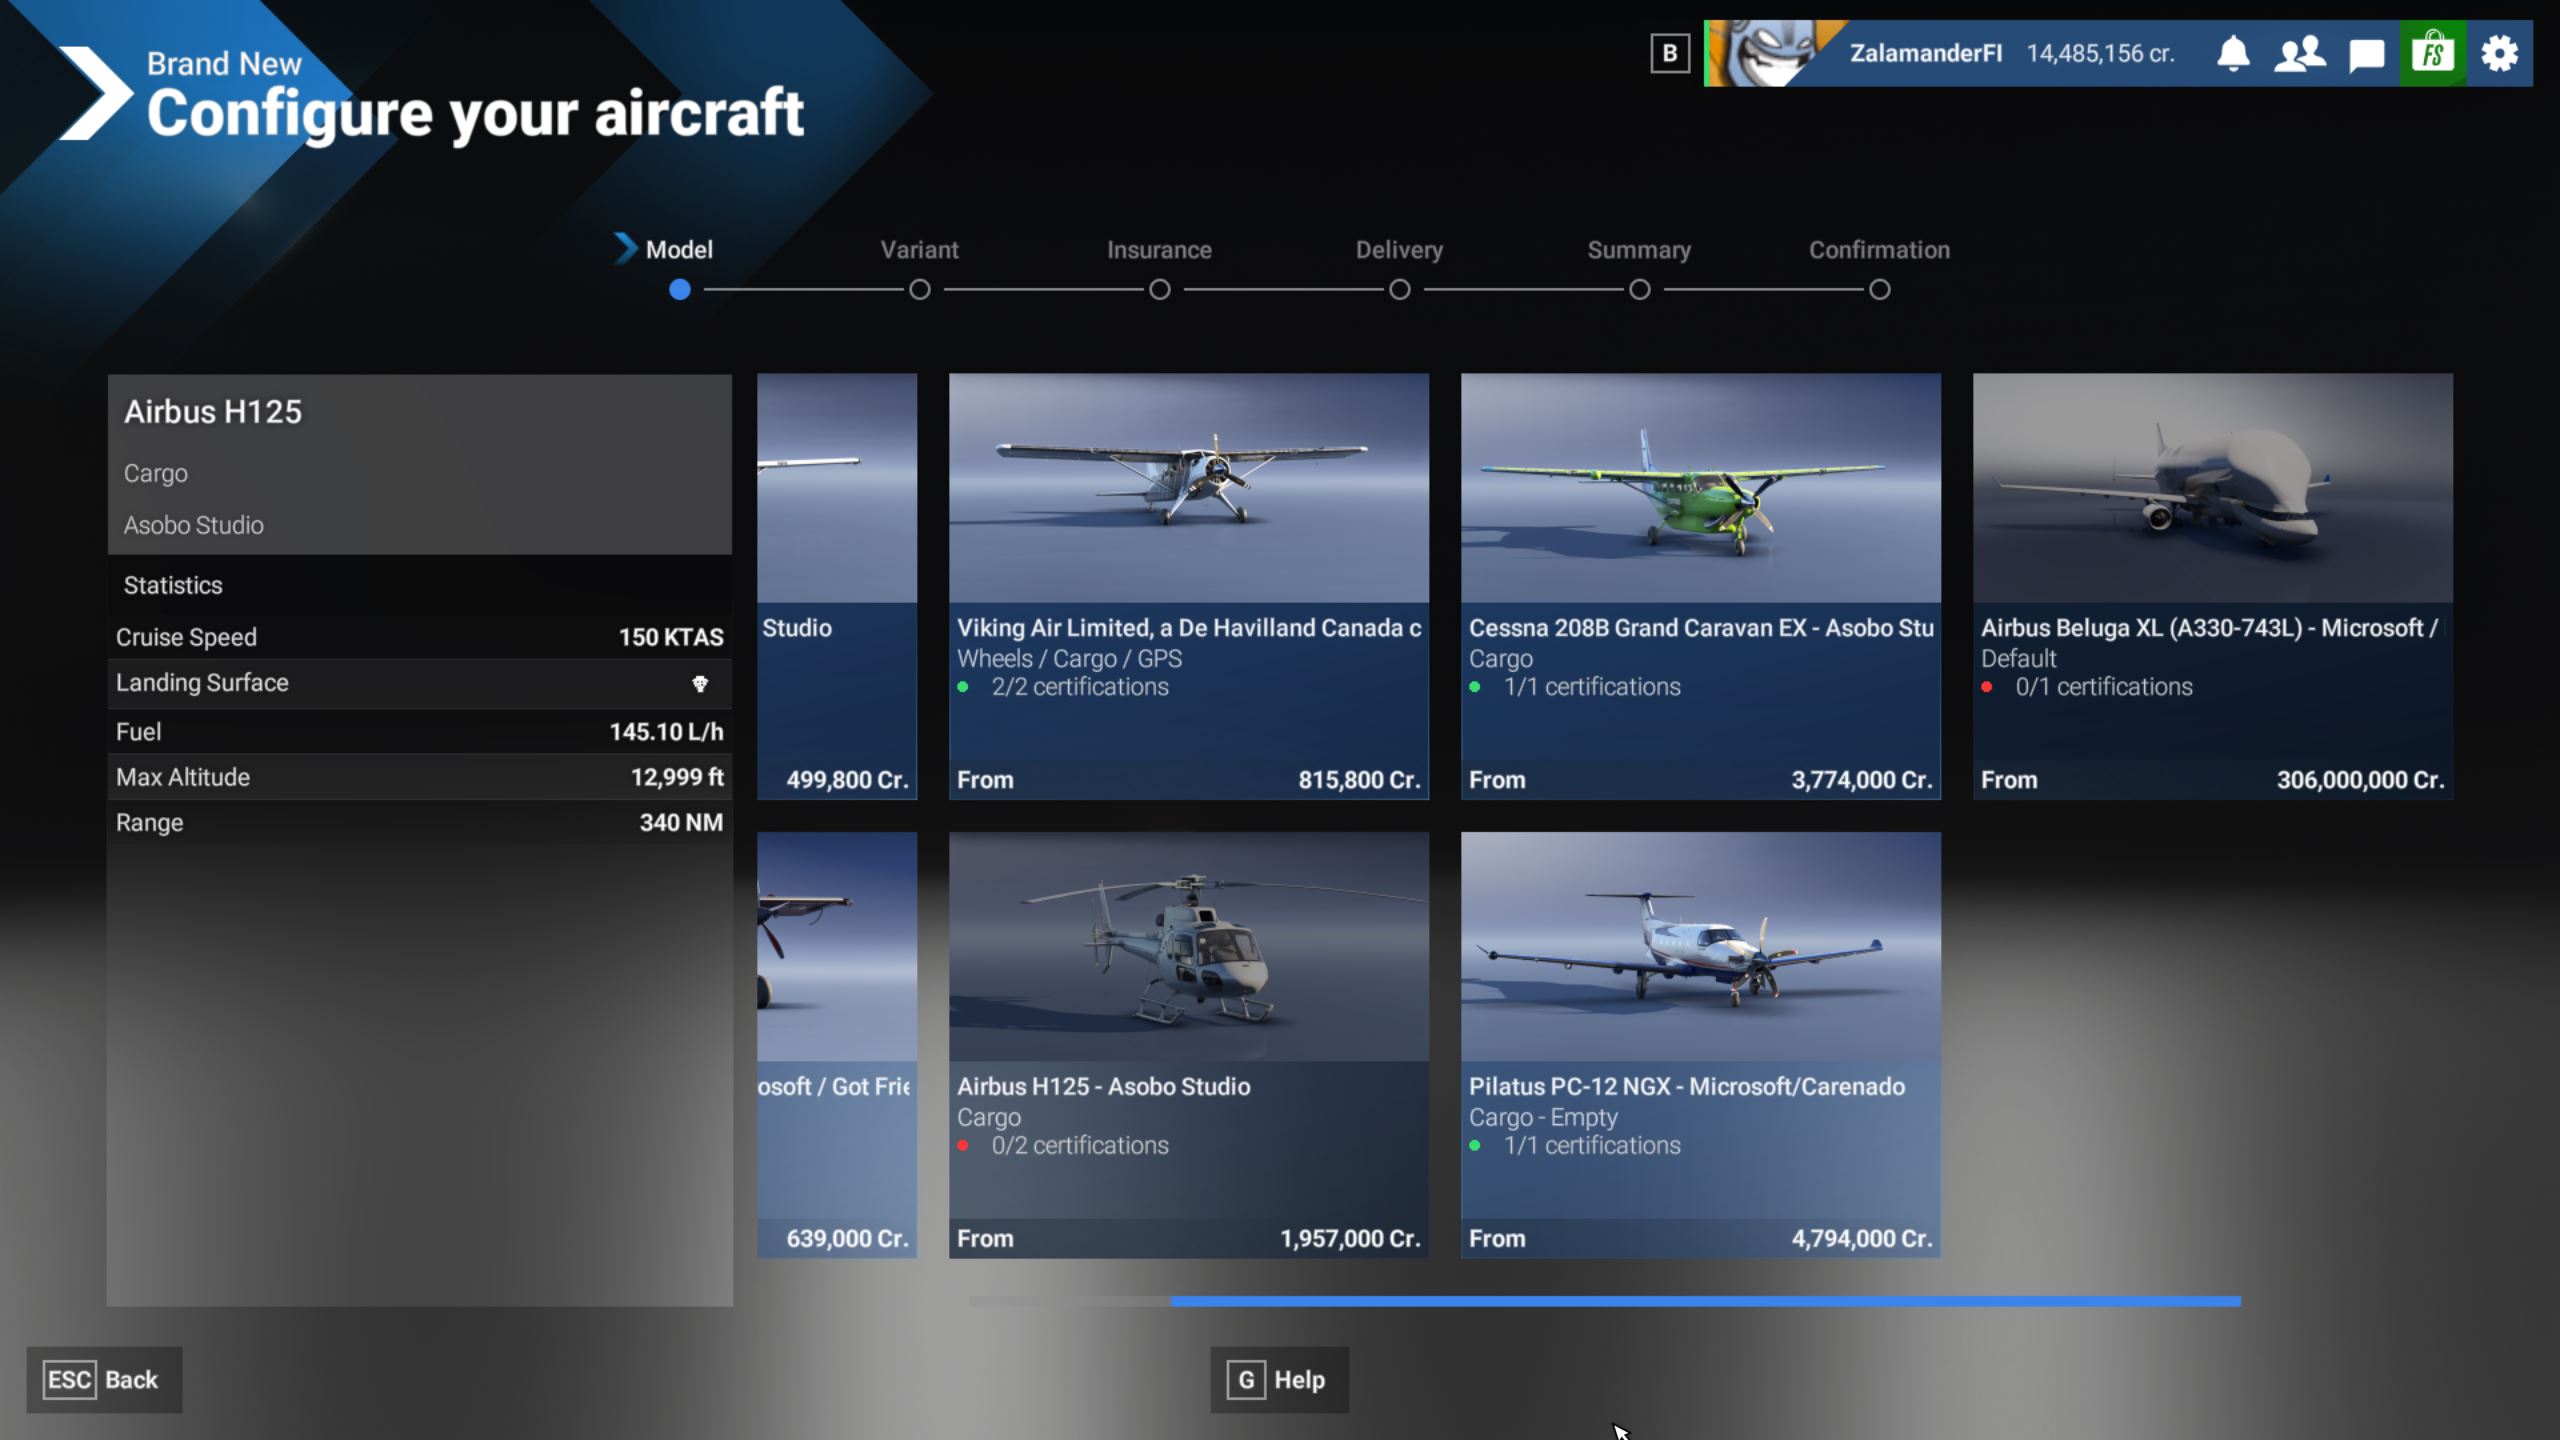Click the Model step arrow icon

point(625,248)
